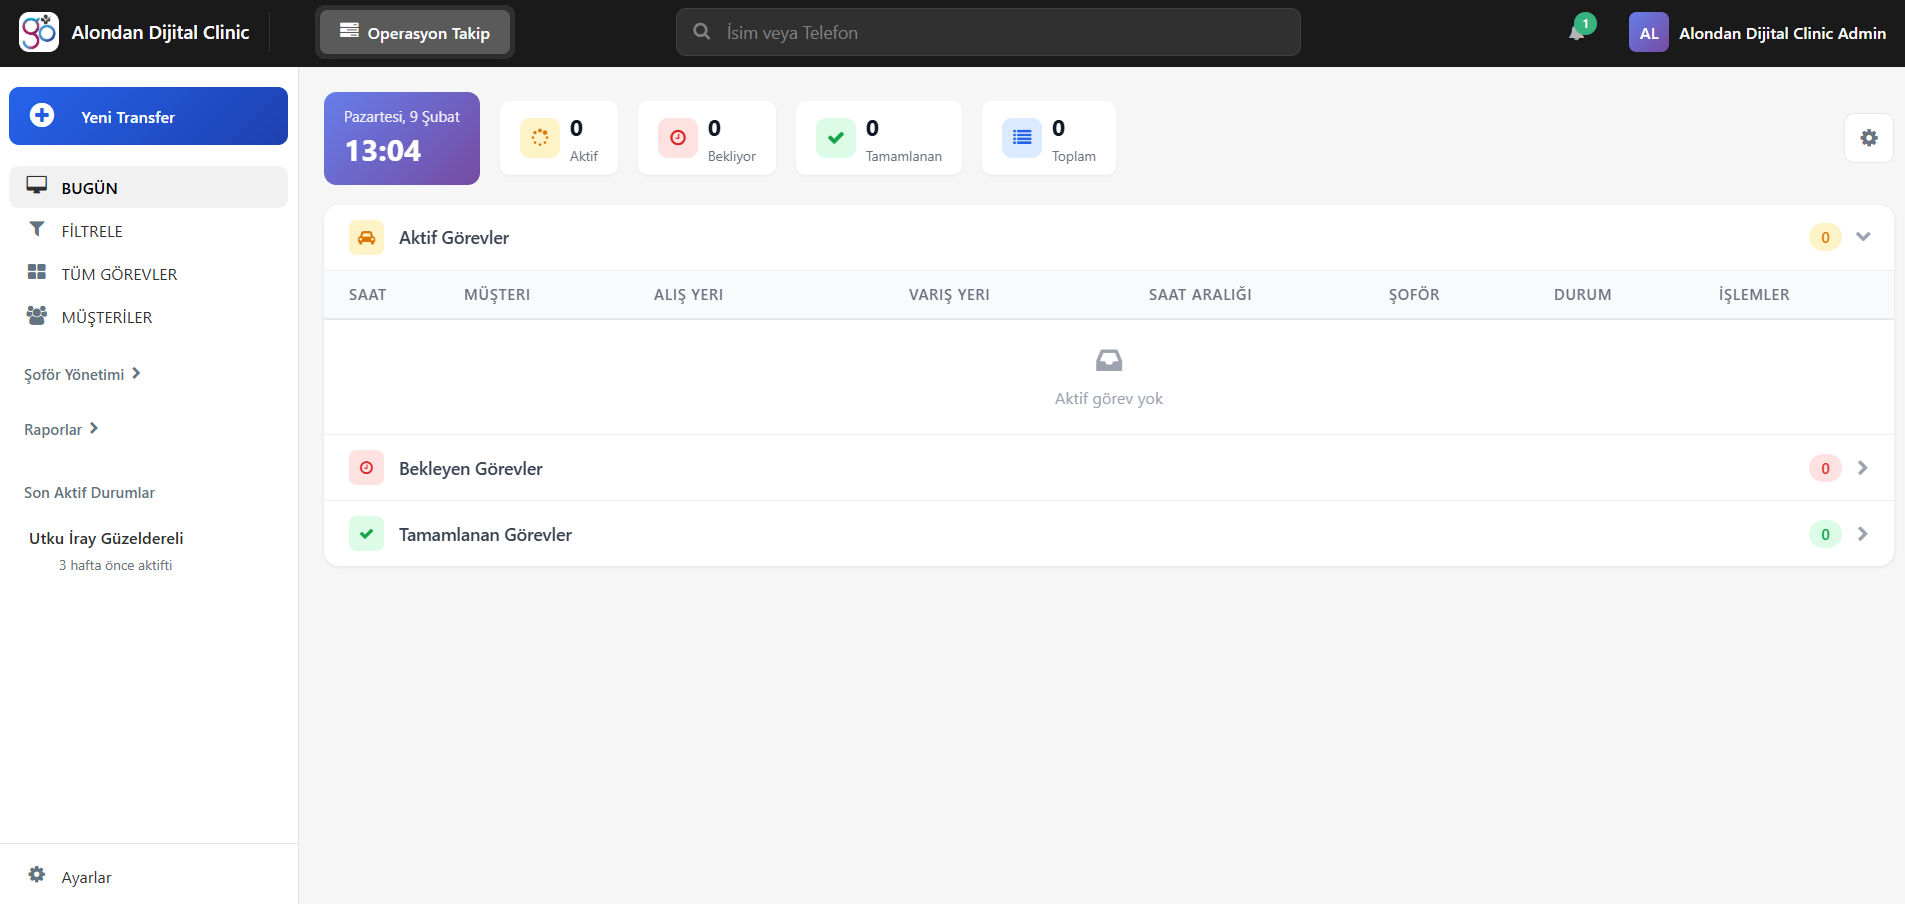
Task: Open the settings gear in dashboard corner
Action: pos(1868,138)
